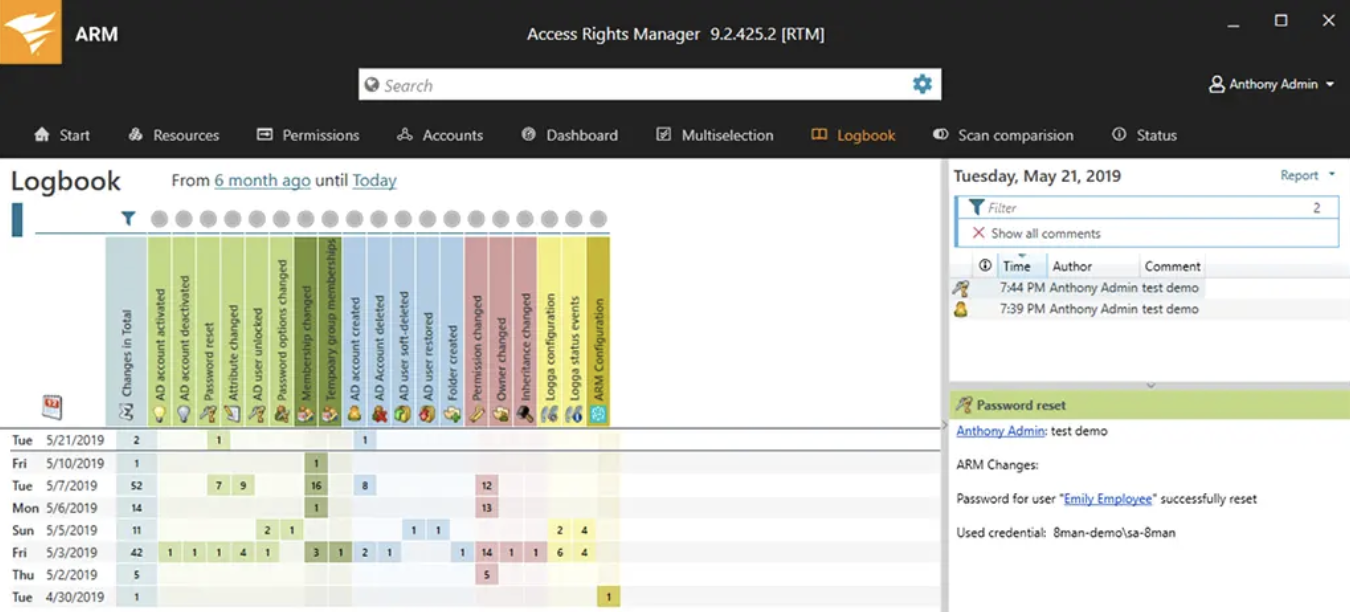Select the cell with 16 under Membership changed
Viewport: 1350px width, 612px height.
pos(316,486)
